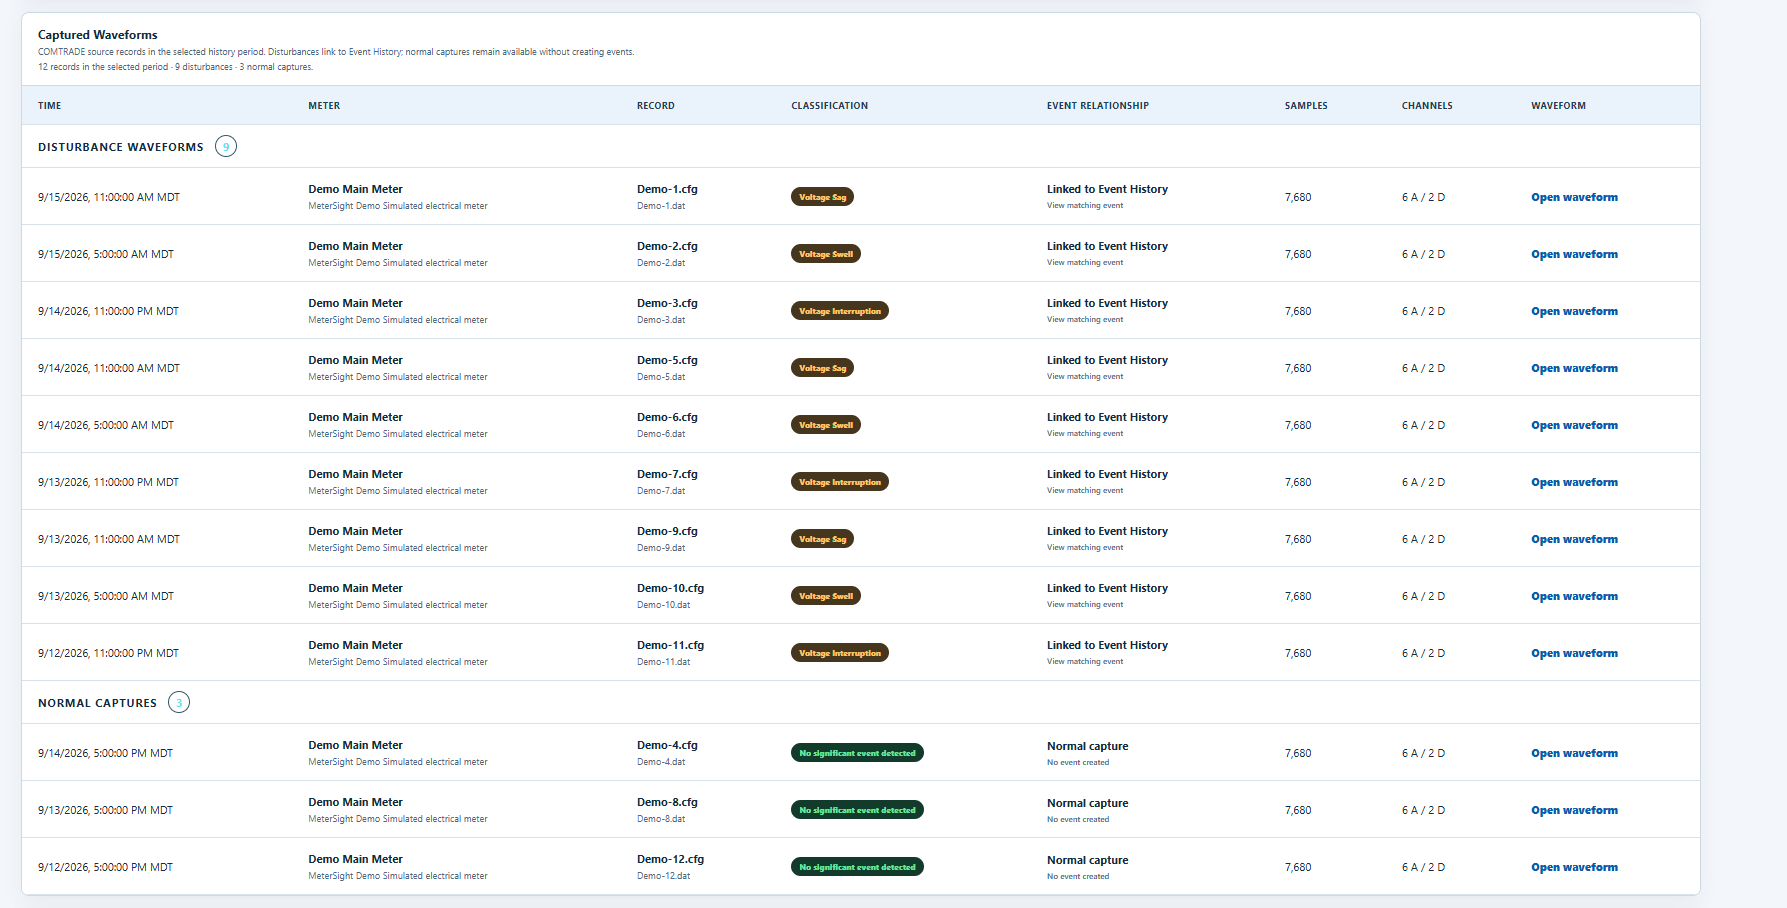View matching event for Demo-5.cfg
Image resolution: width=1787 pixels, height=908 pixels.
pyautogui.click(x=1085, y=377)
